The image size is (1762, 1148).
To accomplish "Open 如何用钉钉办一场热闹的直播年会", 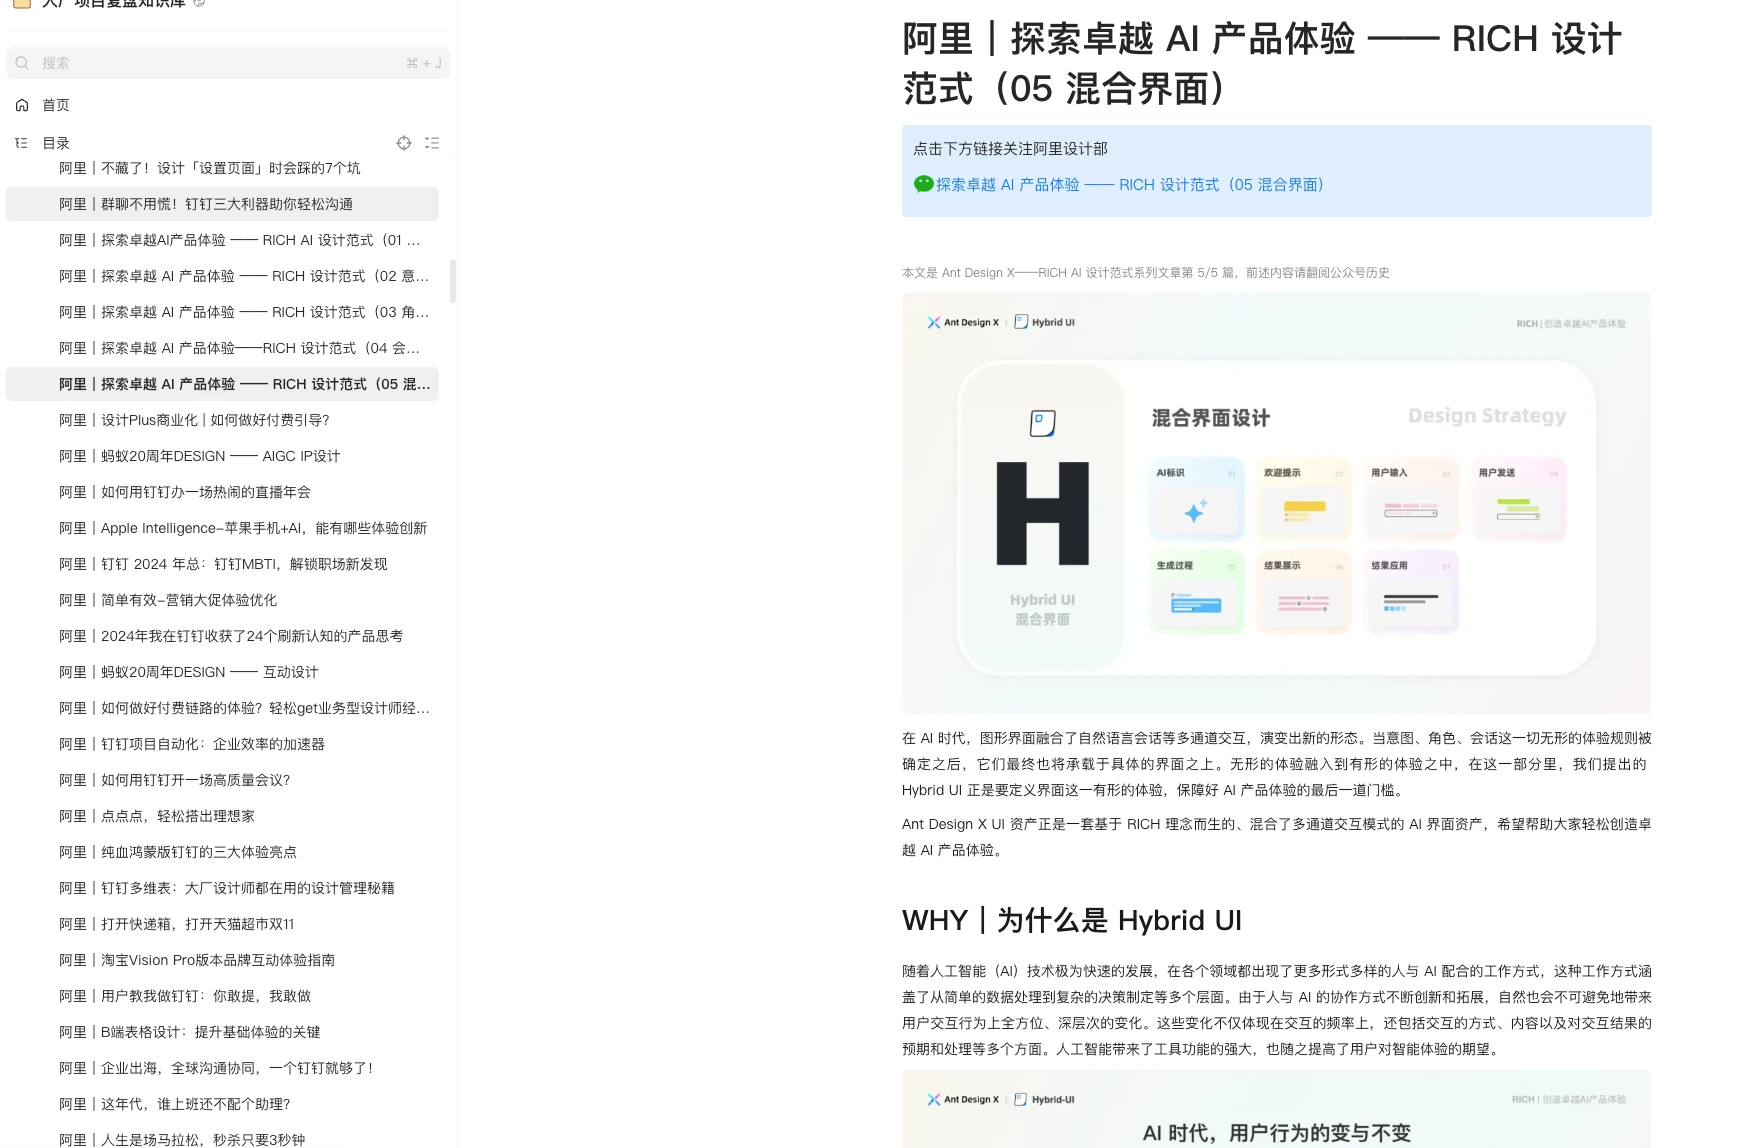I will (x=222, y=492).
